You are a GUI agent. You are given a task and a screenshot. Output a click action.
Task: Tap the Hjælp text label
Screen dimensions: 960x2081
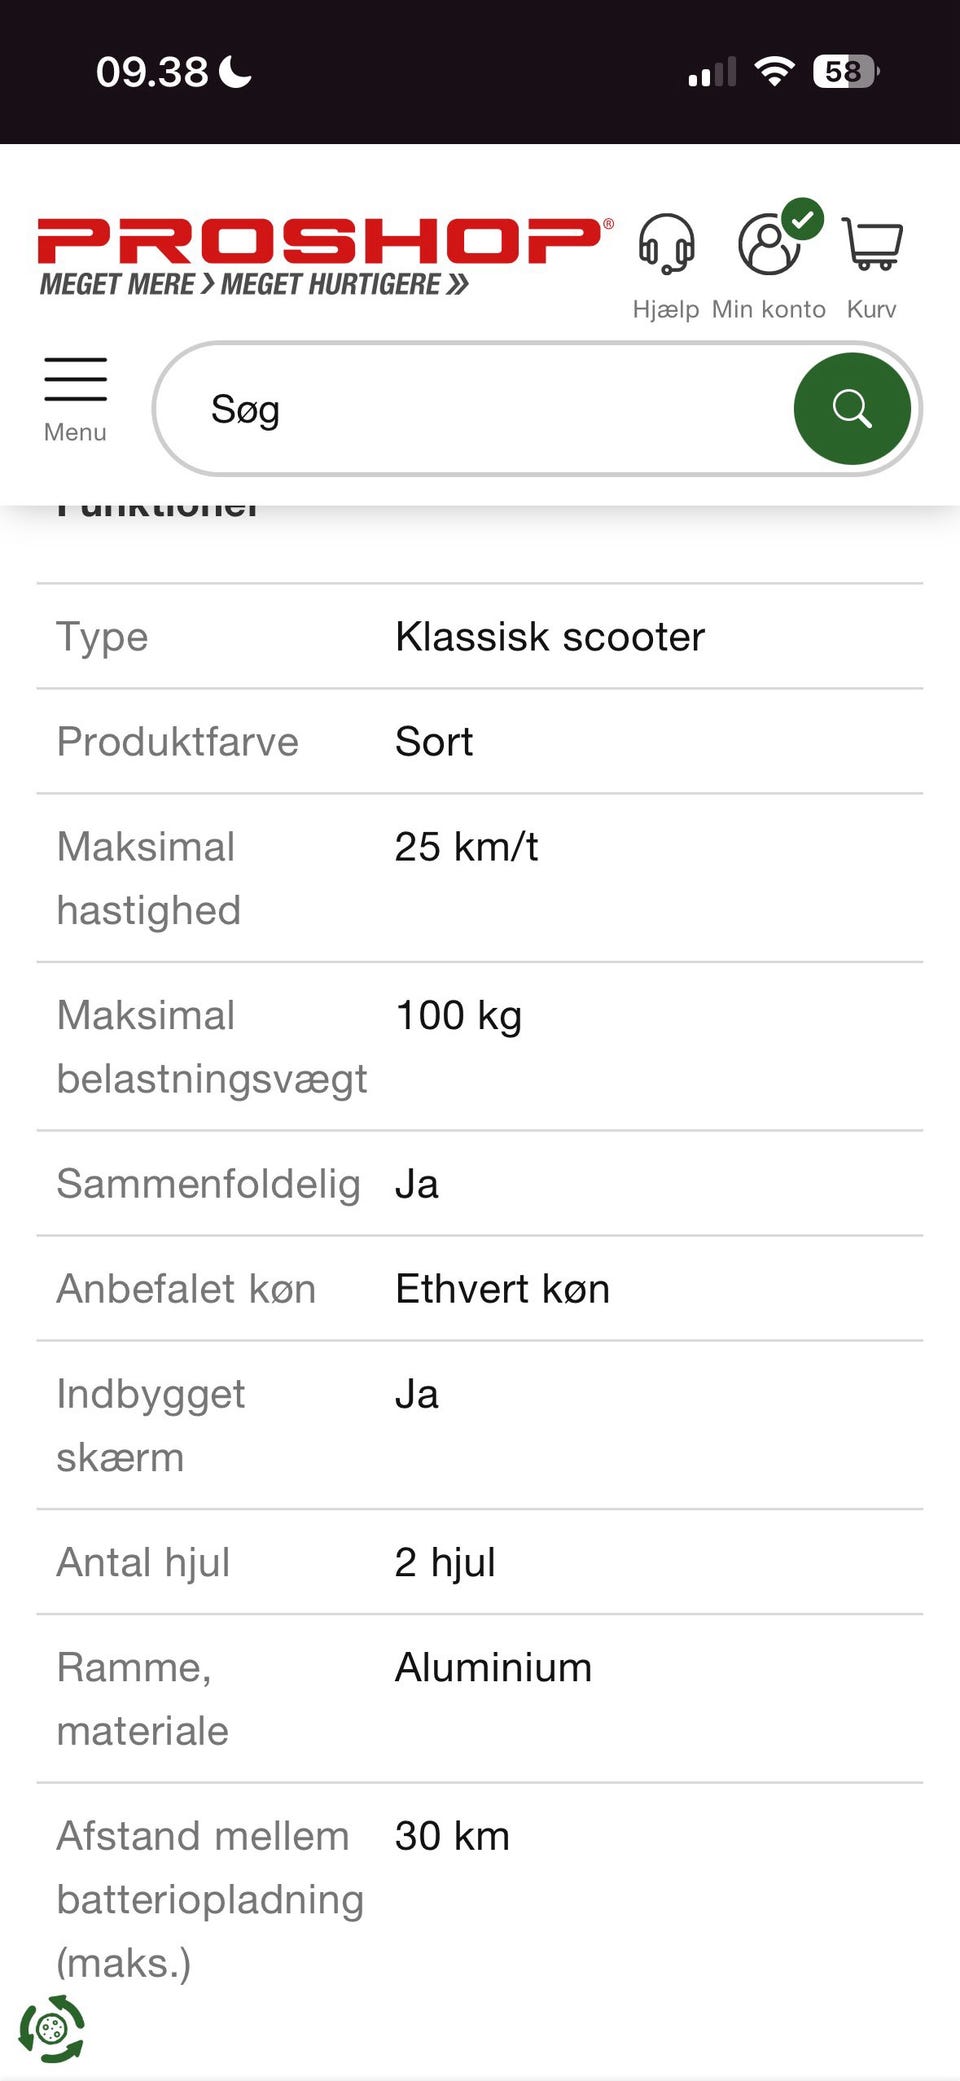point(666,309)
